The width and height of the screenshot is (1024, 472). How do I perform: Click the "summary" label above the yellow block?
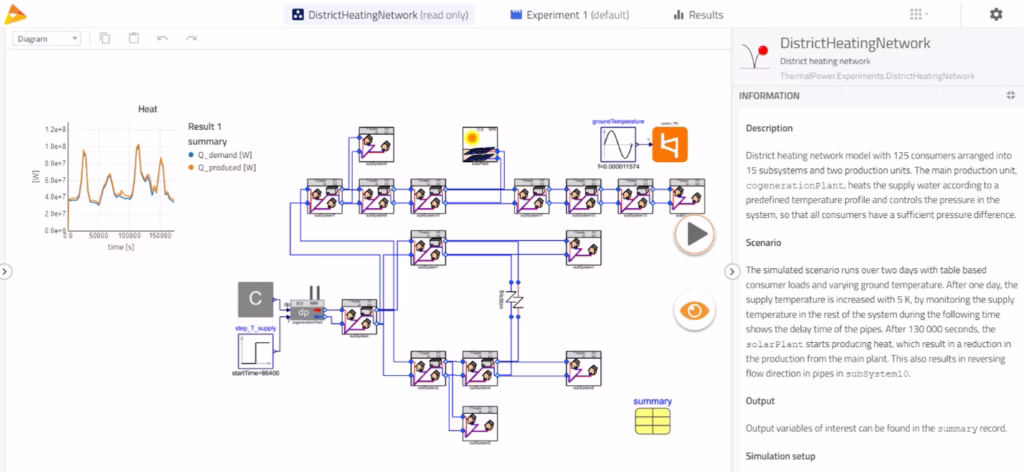coord(652,401)
